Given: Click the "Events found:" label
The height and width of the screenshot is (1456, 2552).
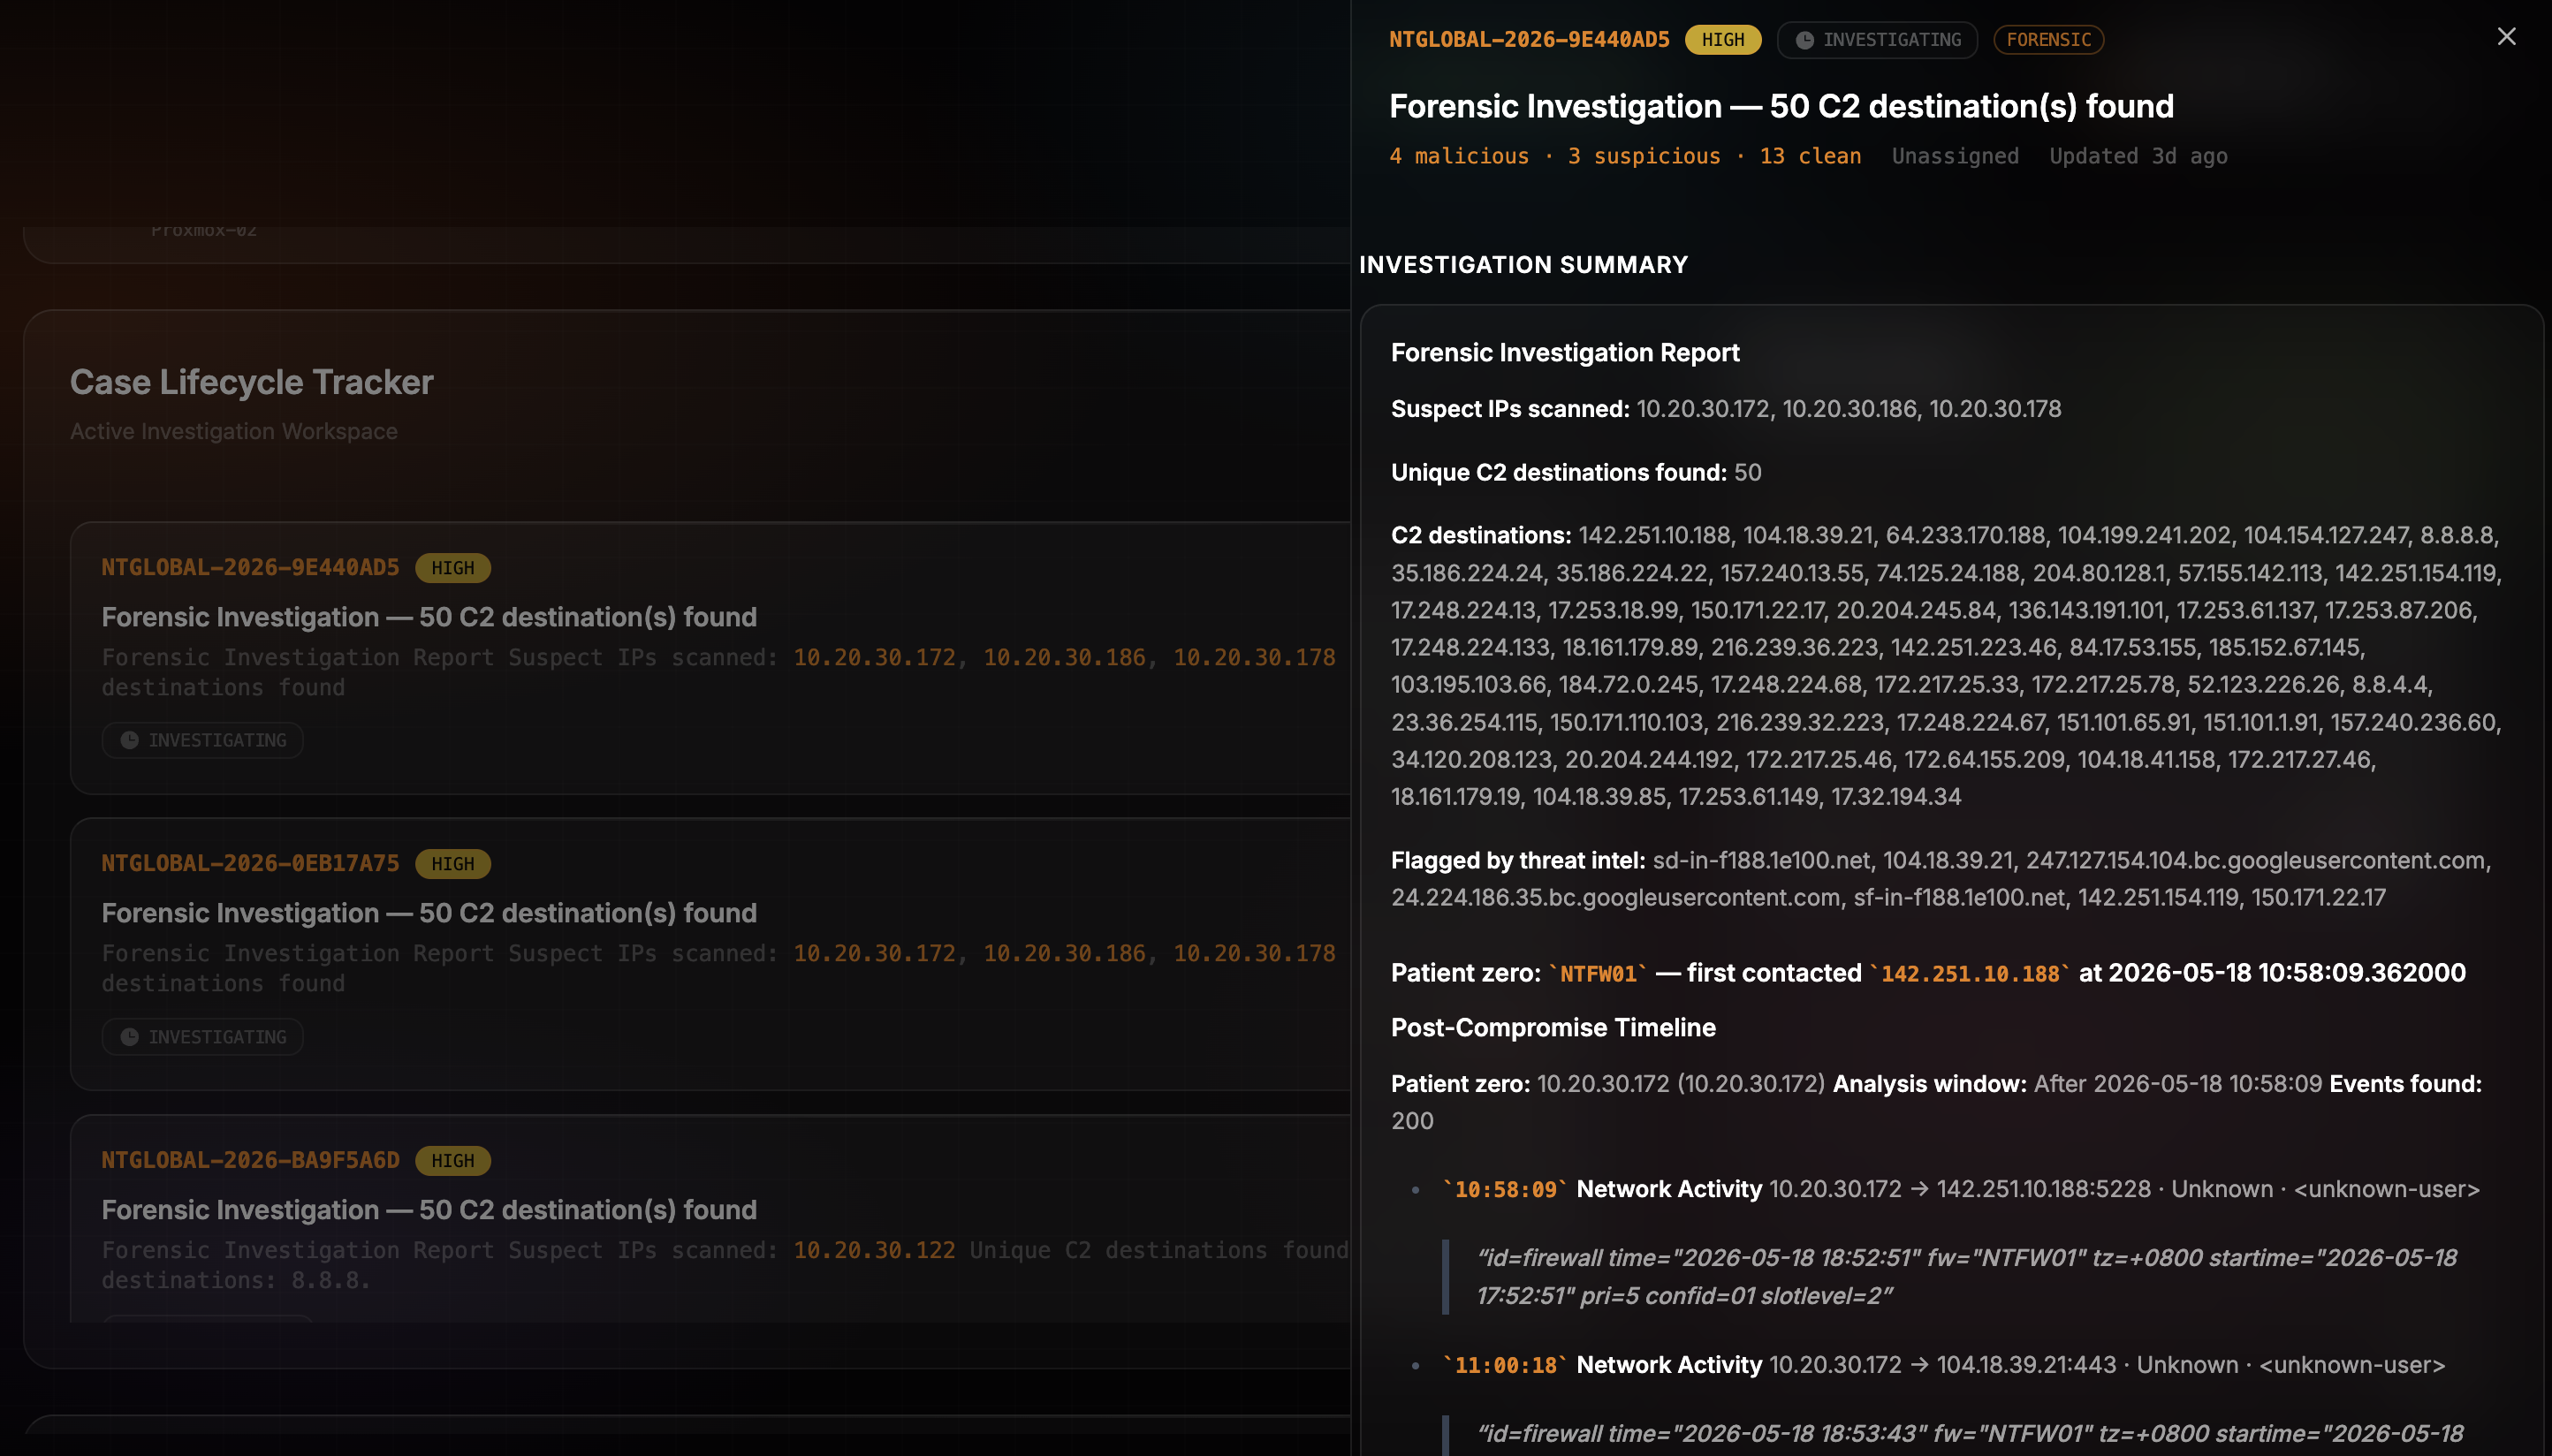Looking at the screenshot, I should tap(2405, 1084).
